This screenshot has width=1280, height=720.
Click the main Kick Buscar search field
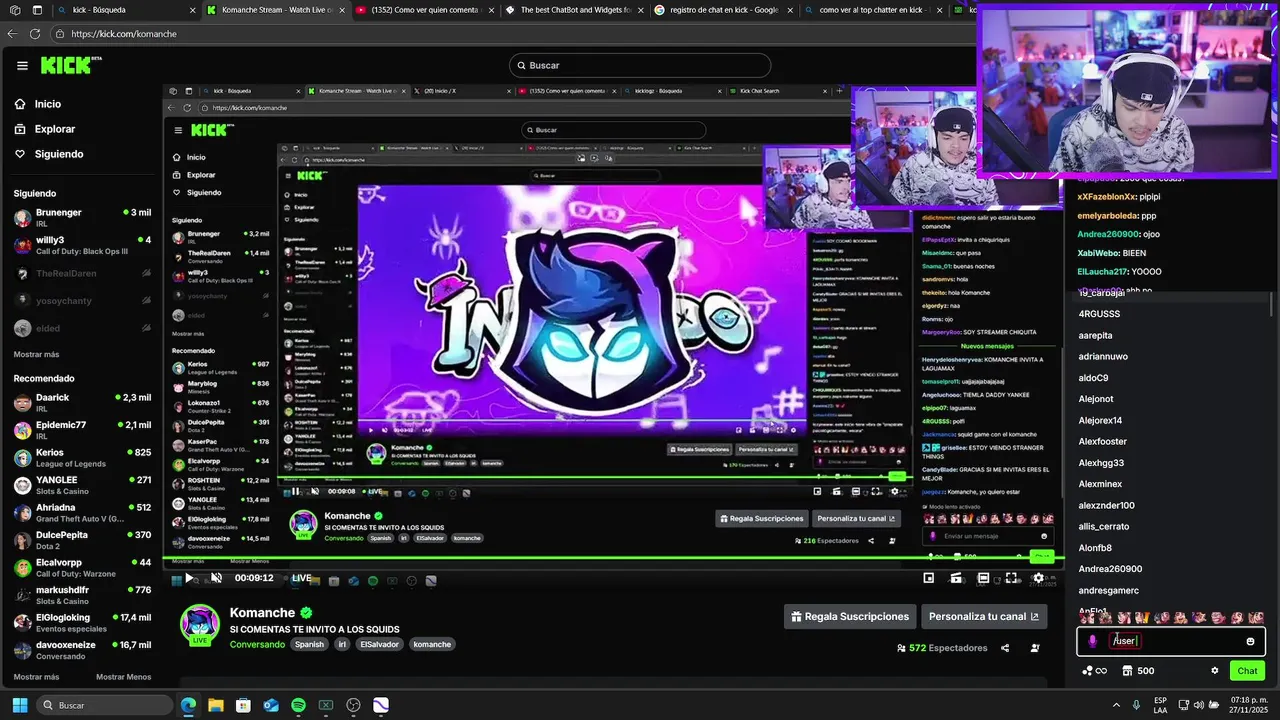click(640, 65)
